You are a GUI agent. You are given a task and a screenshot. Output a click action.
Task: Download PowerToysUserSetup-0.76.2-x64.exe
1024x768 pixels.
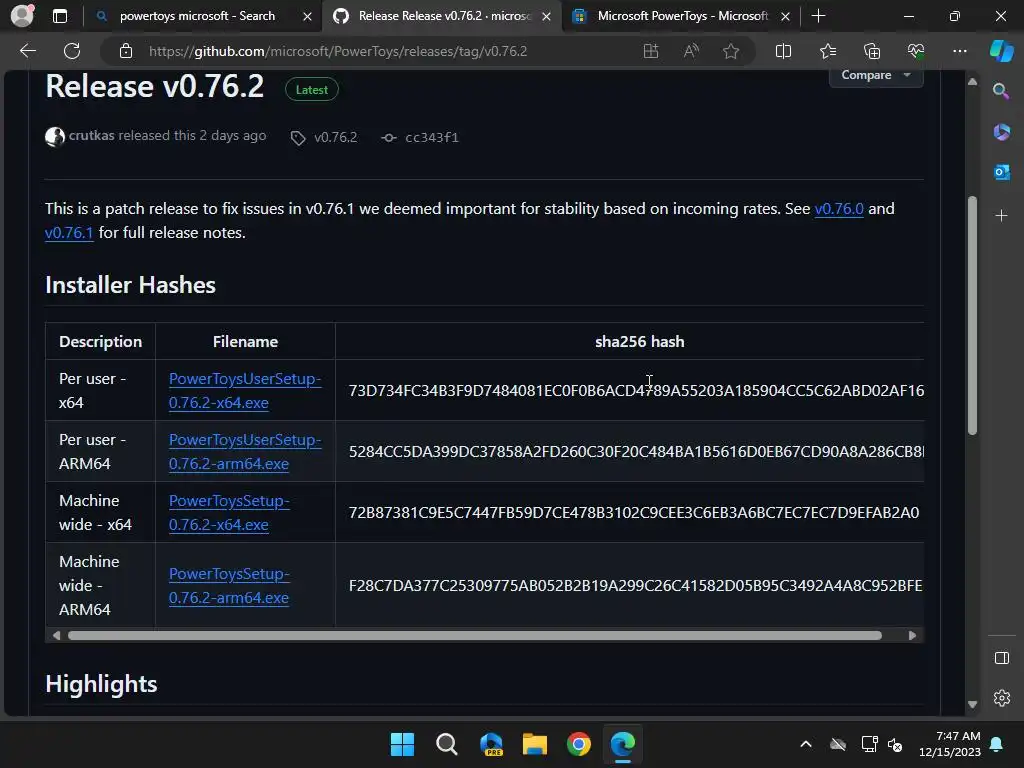(x=245, y=391)
